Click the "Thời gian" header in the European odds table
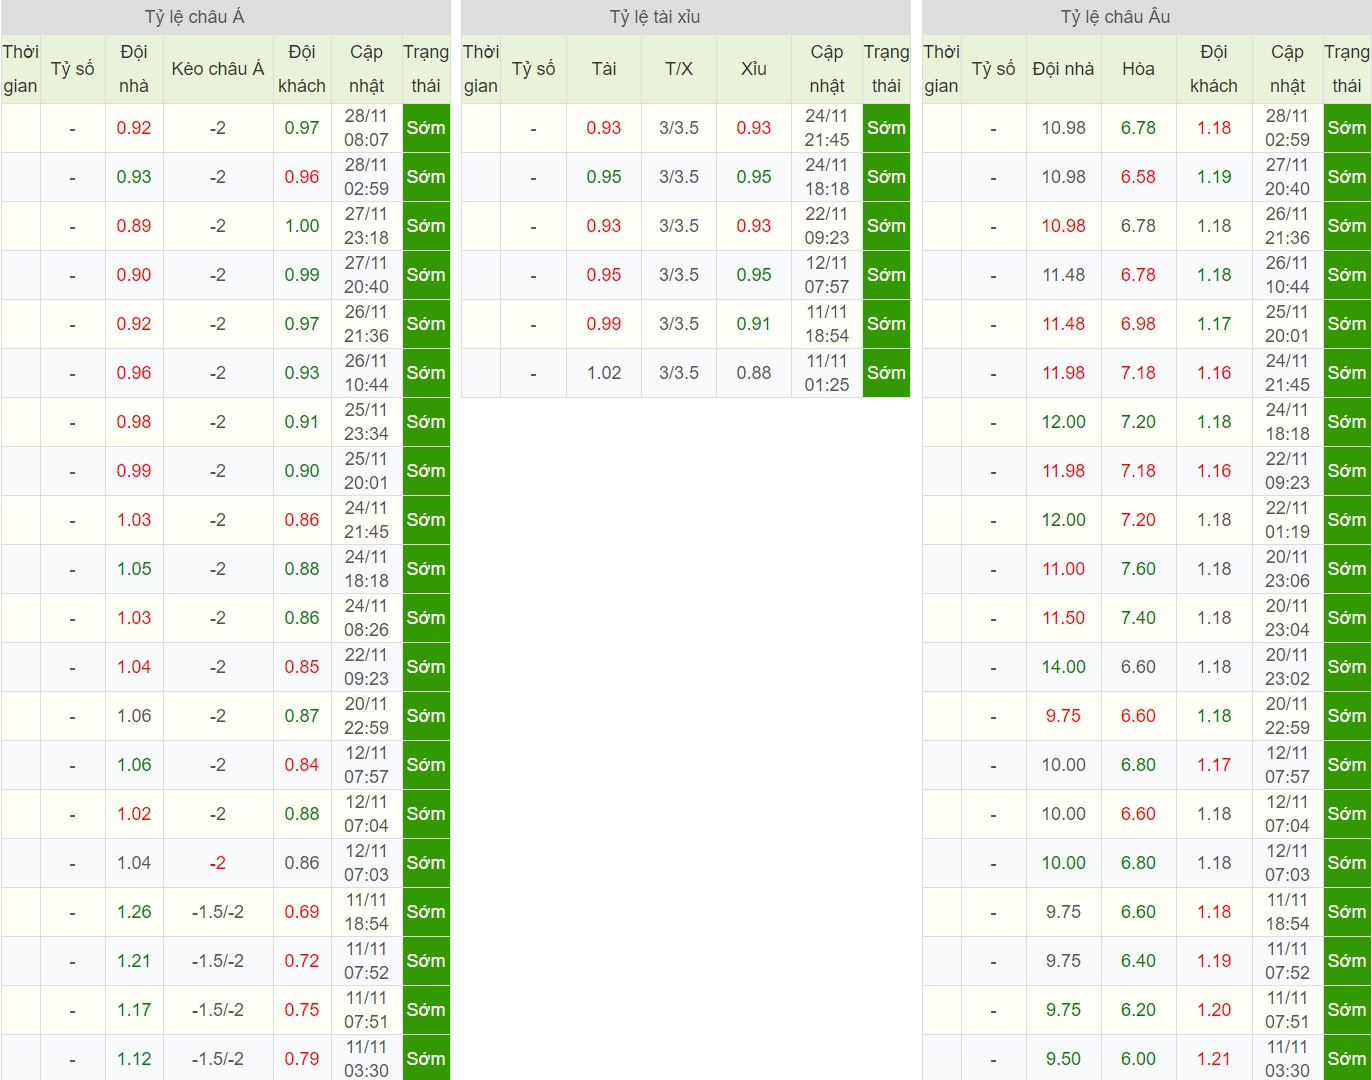Image resolution: width=1372 pixels, height=1080 pixels. pos(941,69)
